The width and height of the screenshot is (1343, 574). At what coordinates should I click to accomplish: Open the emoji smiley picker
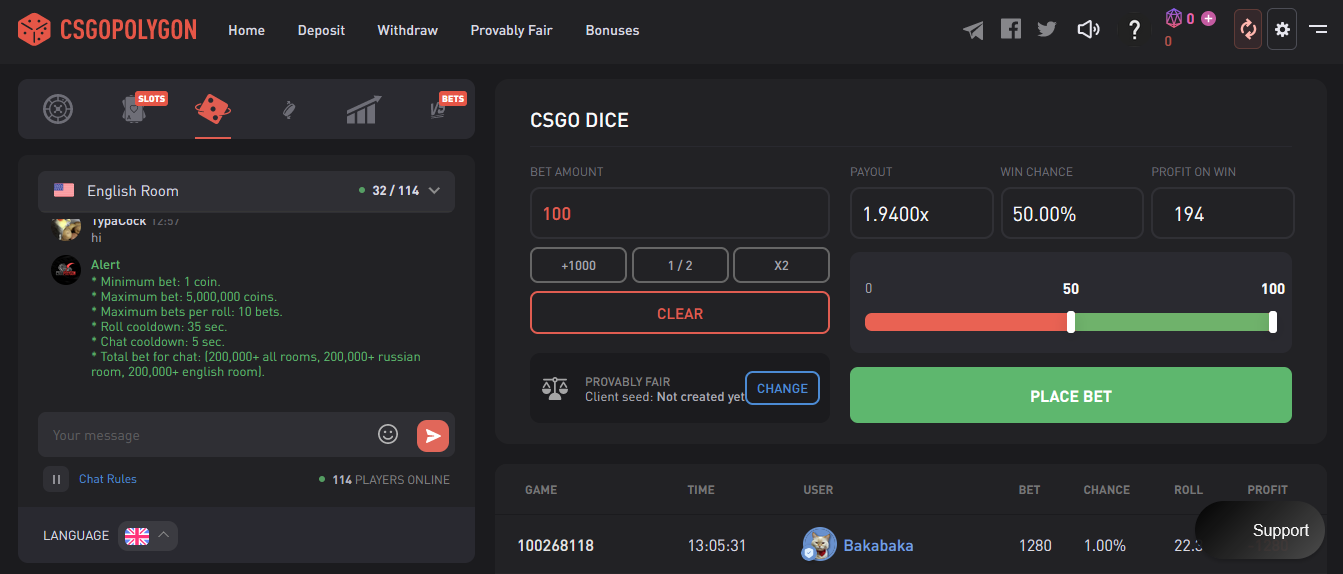tap(388, 434)
